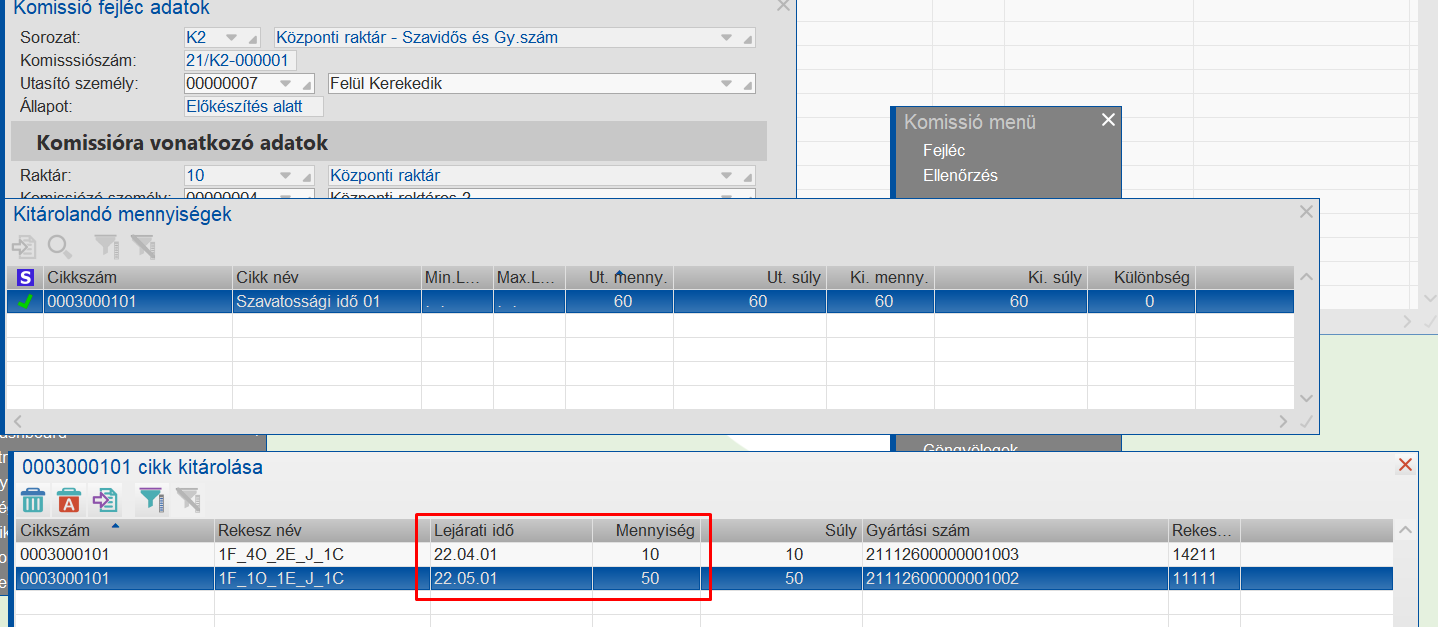The width and height of the screenshot is (1438, 627).
Task: Close the Kitárolandó mennyiségek window
Action: coord(1305,212)
